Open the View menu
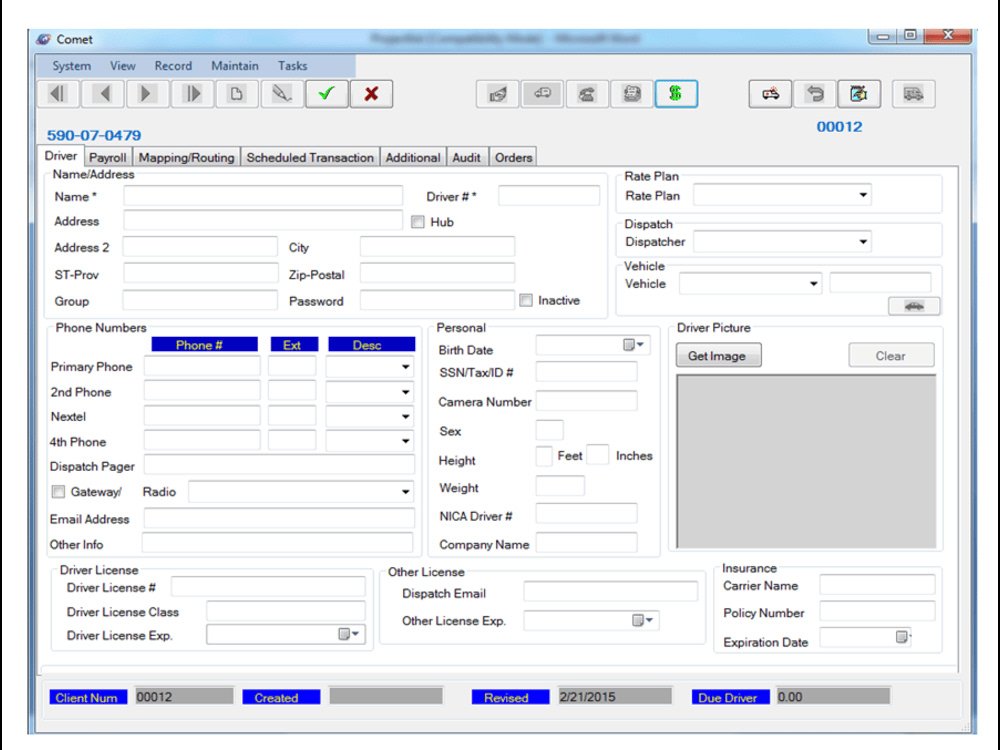Image resolution: width=1000 pixels, height=750 pixels. tap(122, 66)
